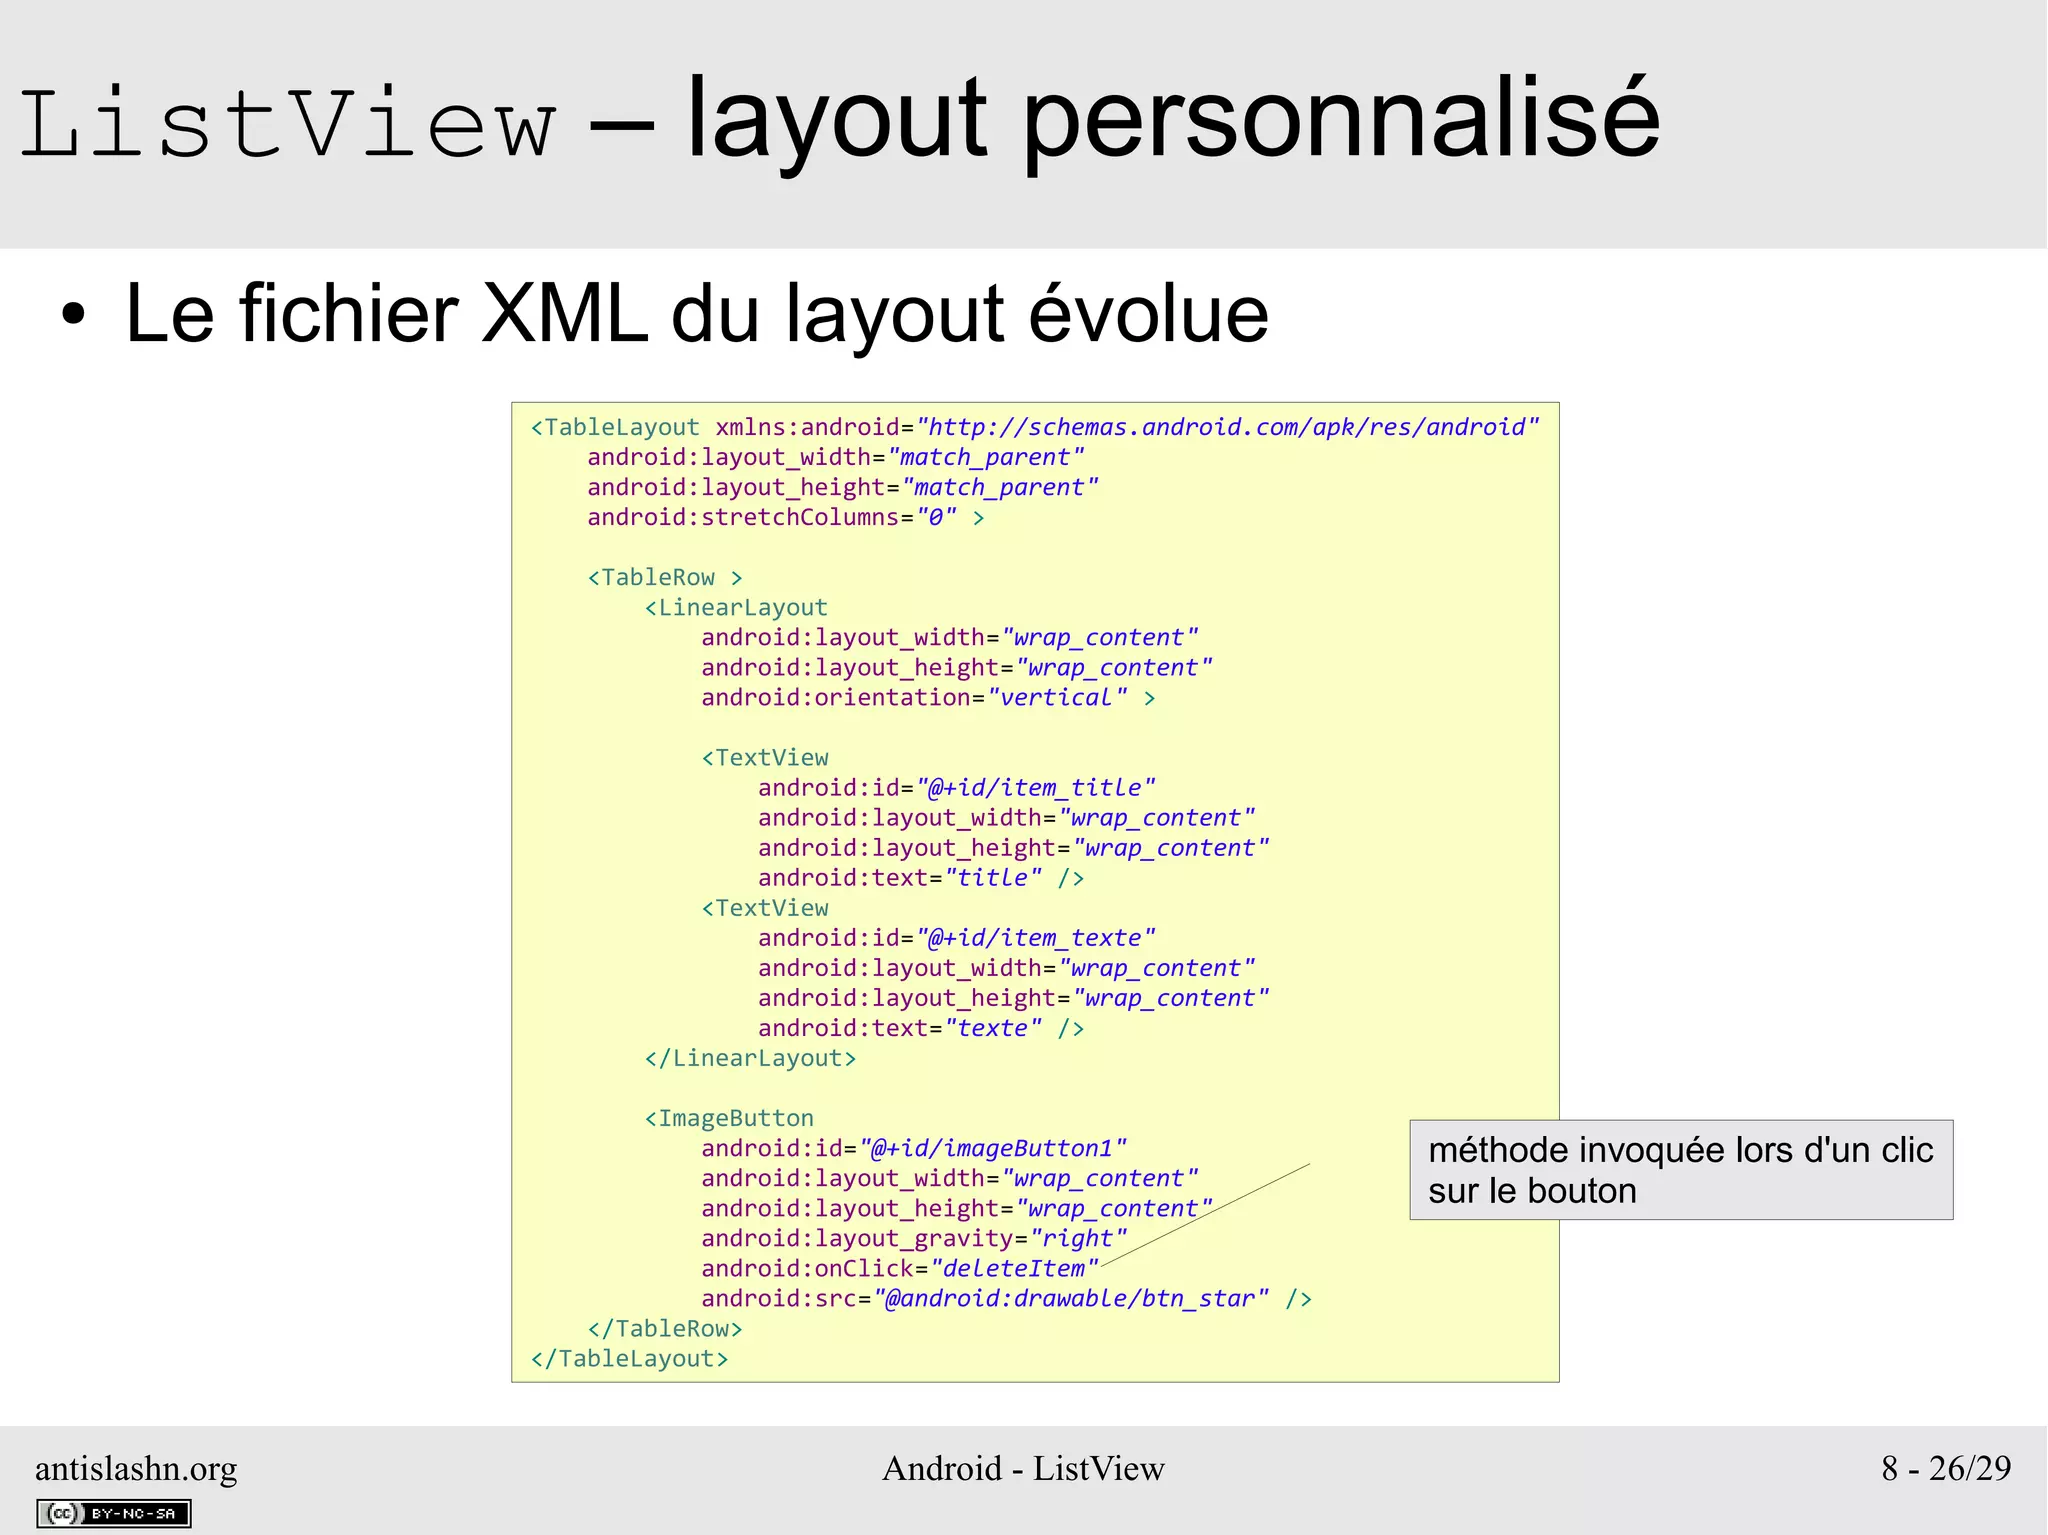The height and width of the screenshot is (1535, 2048).
Task: Click the opening '<TableRow >' tag
Action: (x=665, y=578)
